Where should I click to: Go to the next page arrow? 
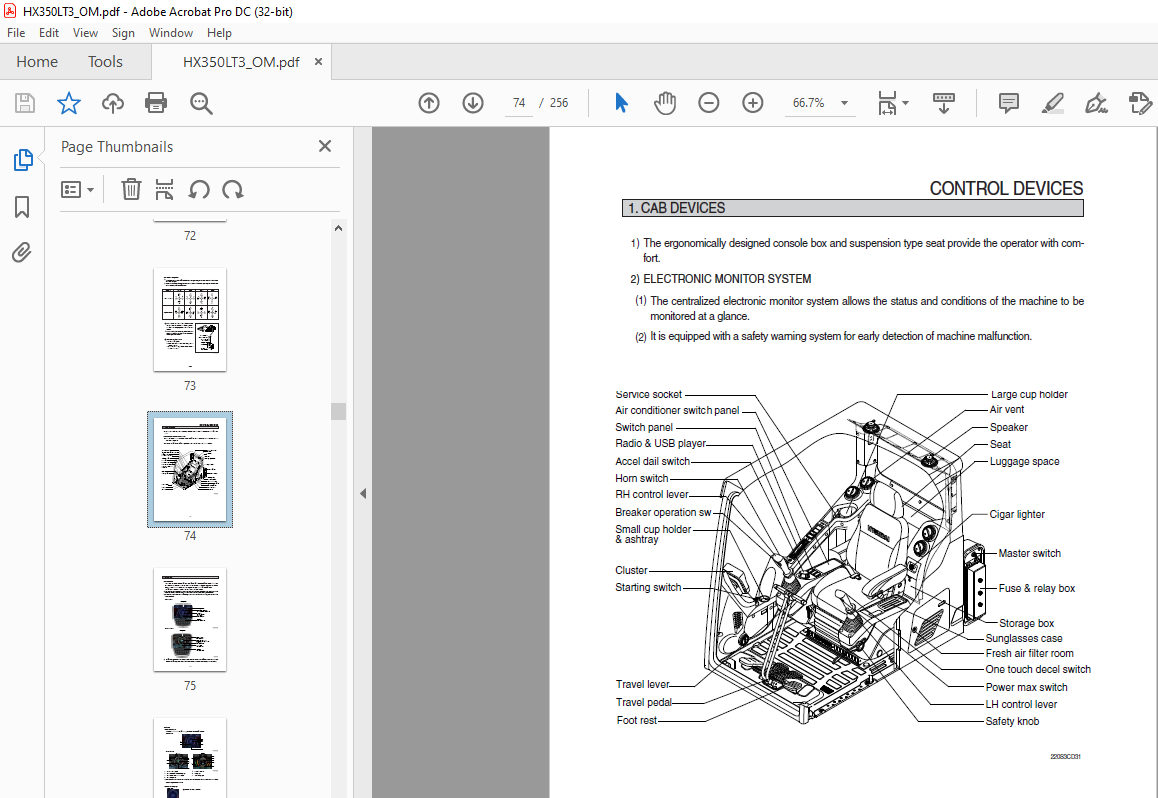[473, 103]
